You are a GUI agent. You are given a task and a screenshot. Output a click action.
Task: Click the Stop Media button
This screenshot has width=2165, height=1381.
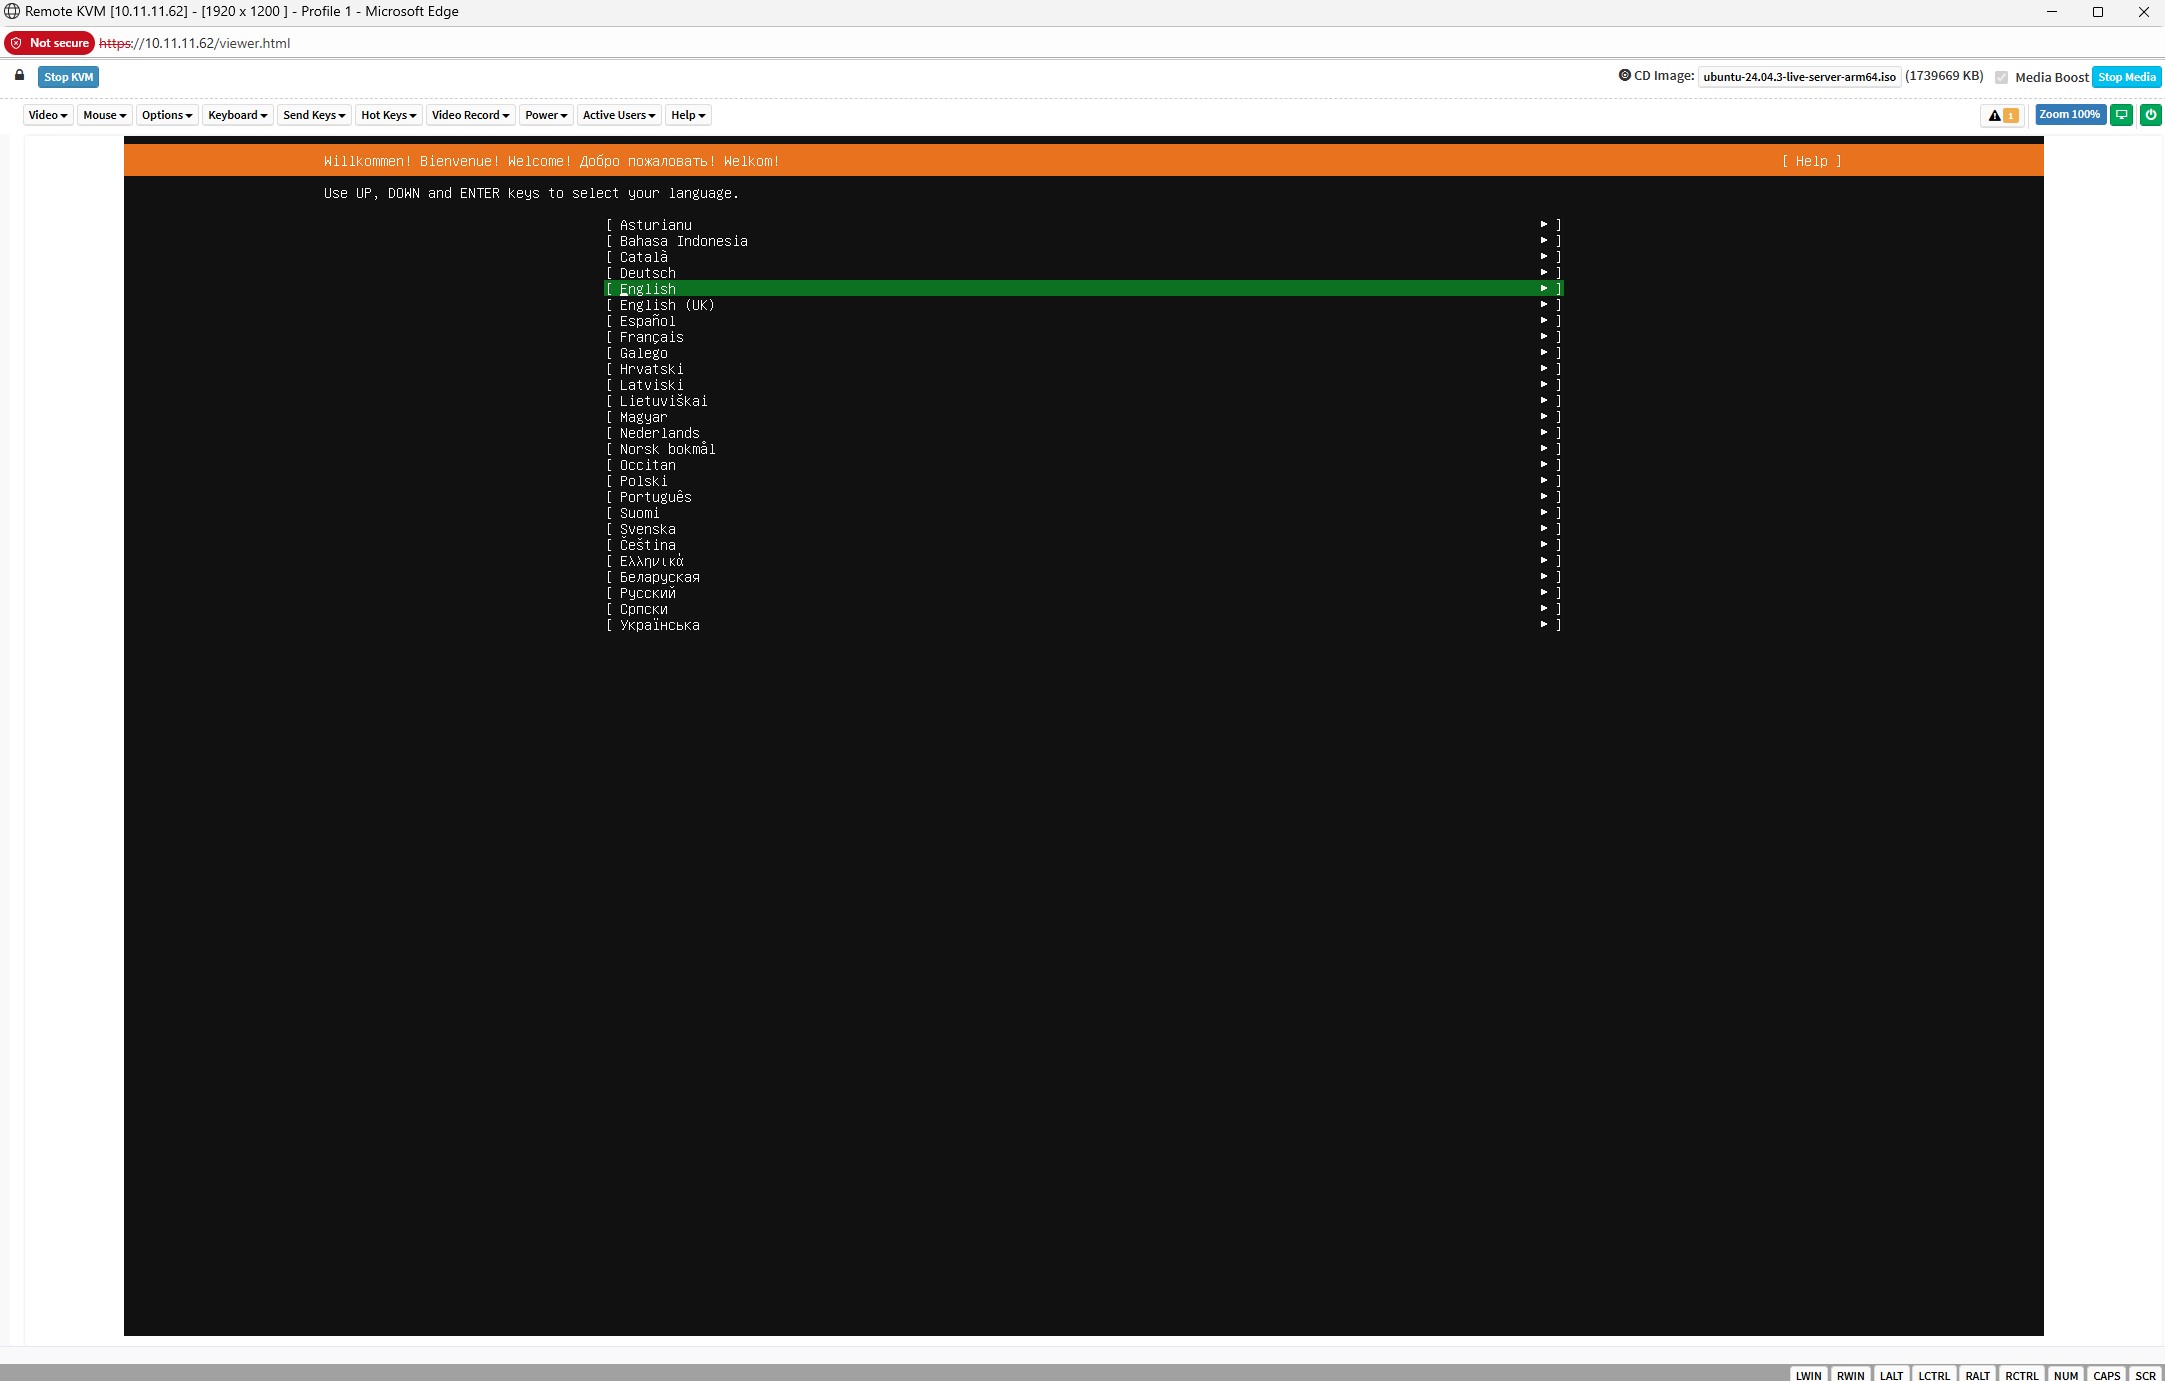2126,77
